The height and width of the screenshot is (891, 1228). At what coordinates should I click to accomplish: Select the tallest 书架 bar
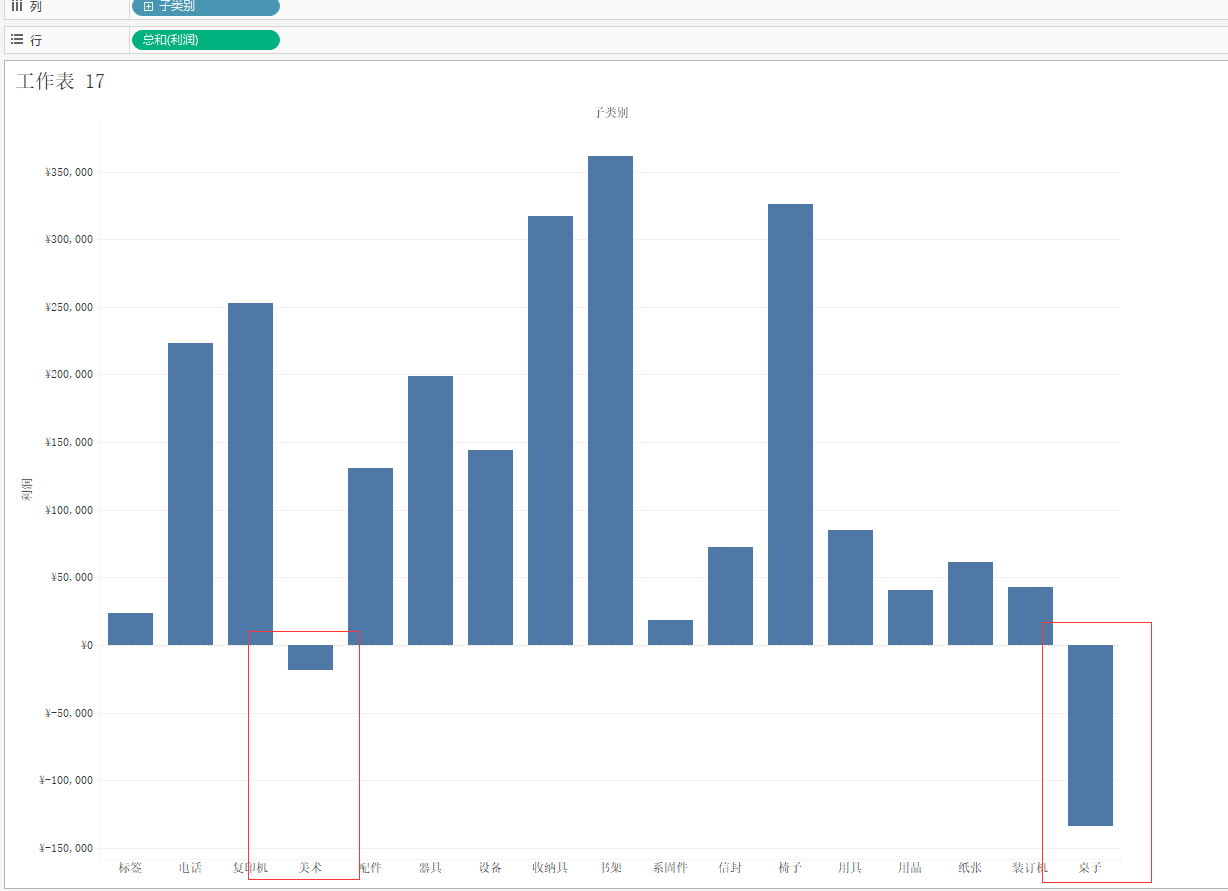point(610,400)
